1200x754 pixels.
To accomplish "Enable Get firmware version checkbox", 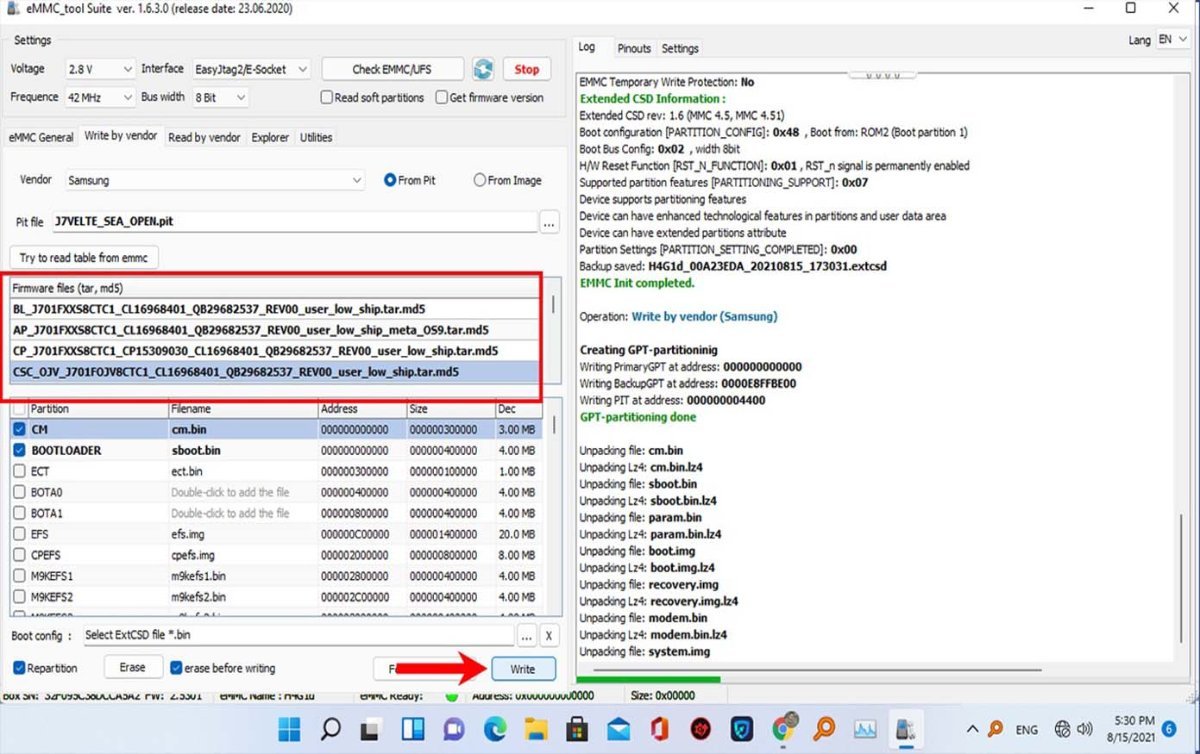I will tap(441, 97).
